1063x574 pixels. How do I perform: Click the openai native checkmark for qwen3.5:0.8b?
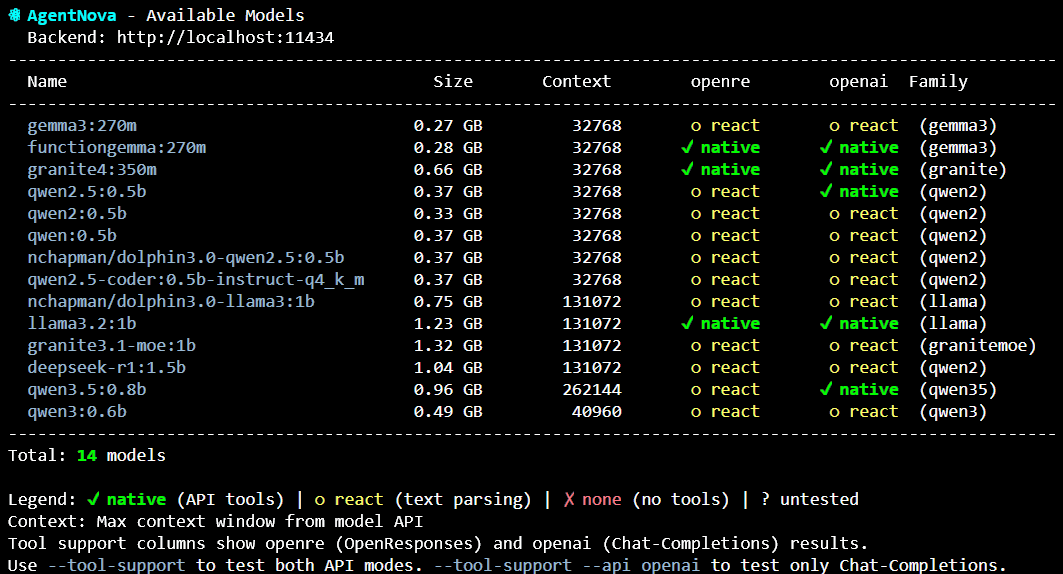826,389
